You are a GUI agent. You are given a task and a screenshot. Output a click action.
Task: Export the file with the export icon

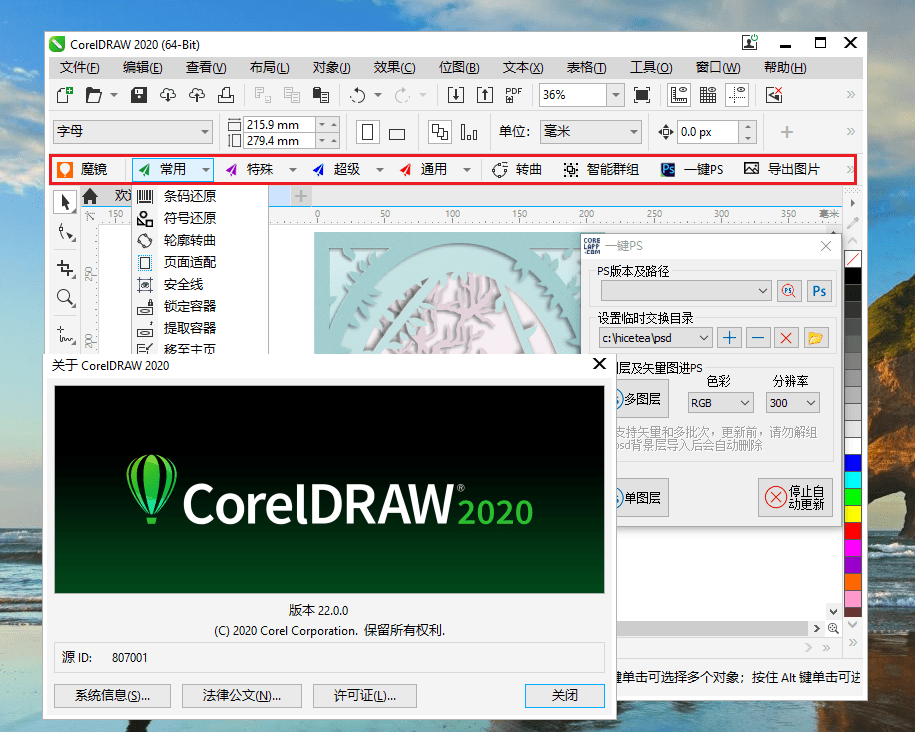[485, 95]
